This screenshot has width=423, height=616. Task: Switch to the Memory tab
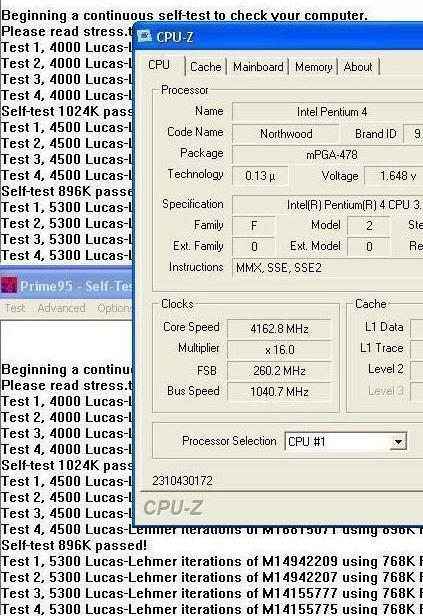(313, 67)
